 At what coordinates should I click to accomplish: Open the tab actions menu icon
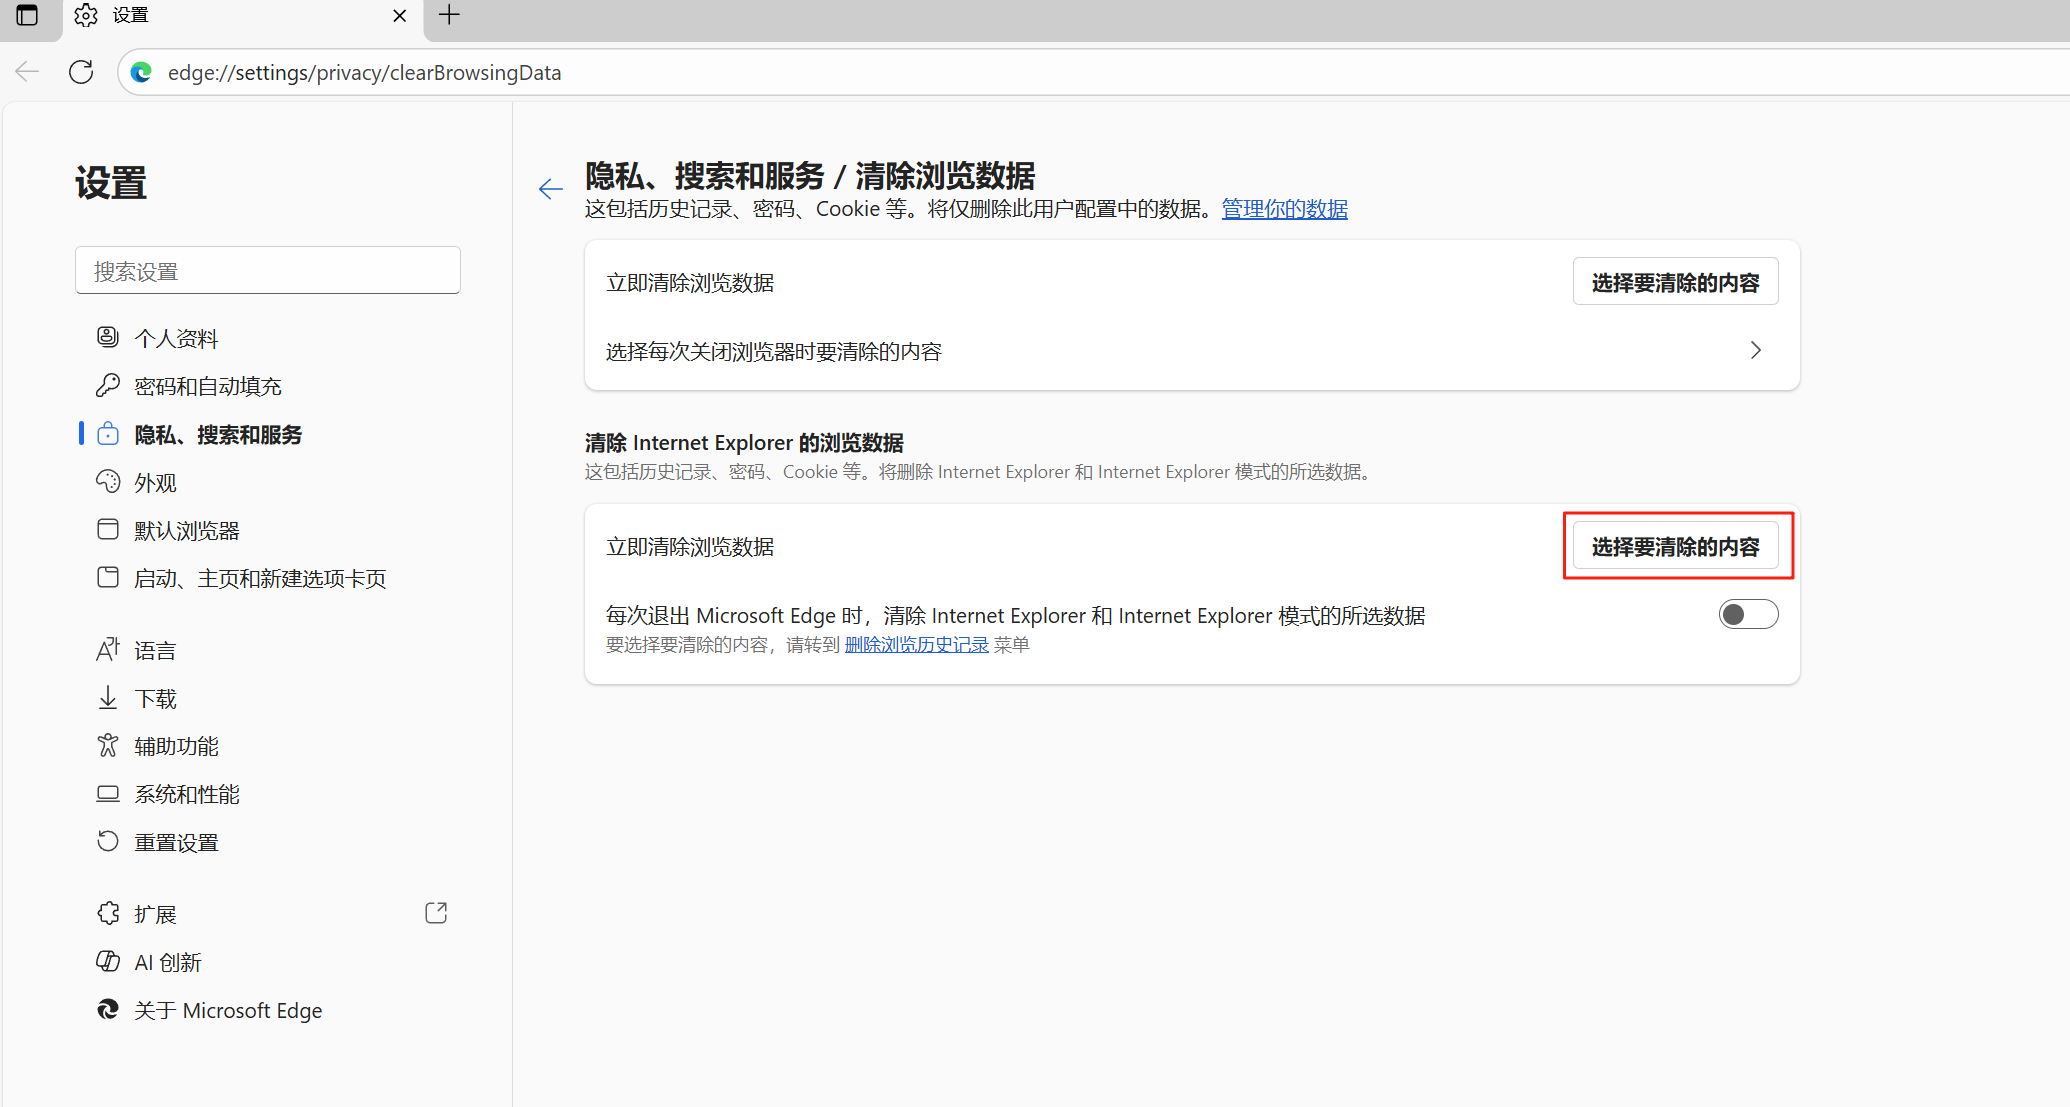click(27, 15)
